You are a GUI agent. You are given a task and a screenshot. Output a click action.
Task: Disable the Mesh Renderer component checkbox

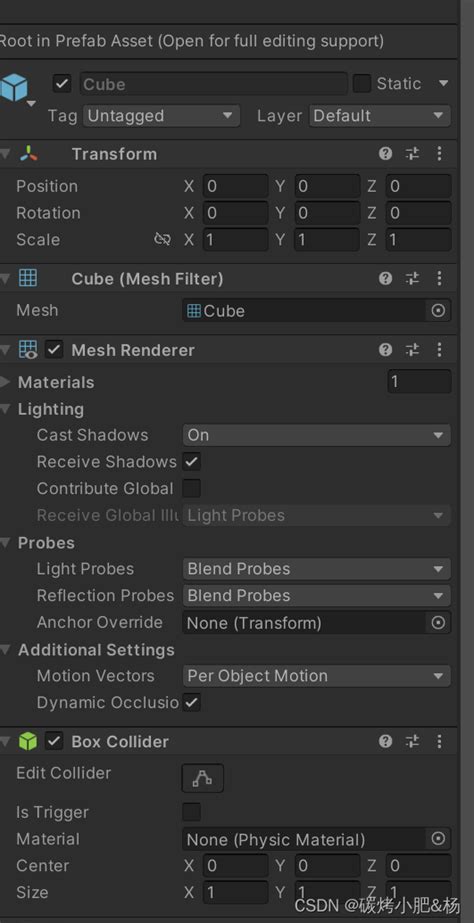pos(54,350)
